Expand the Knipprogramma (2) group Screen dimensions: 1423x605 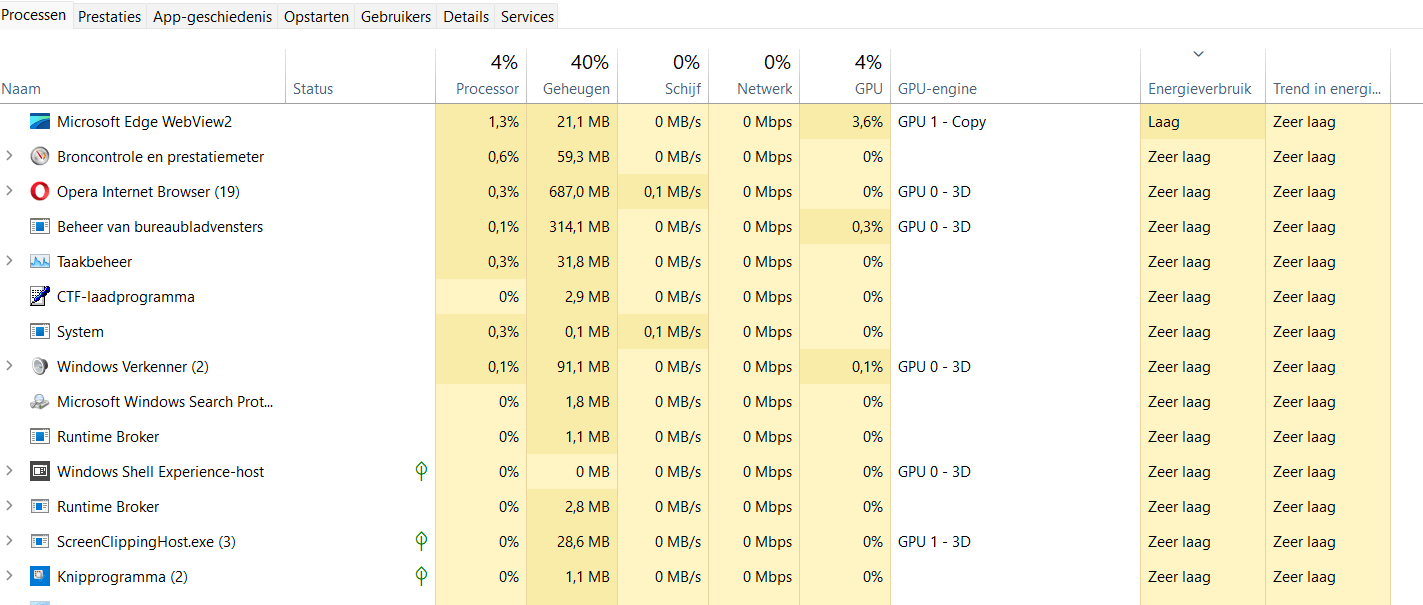10,577
